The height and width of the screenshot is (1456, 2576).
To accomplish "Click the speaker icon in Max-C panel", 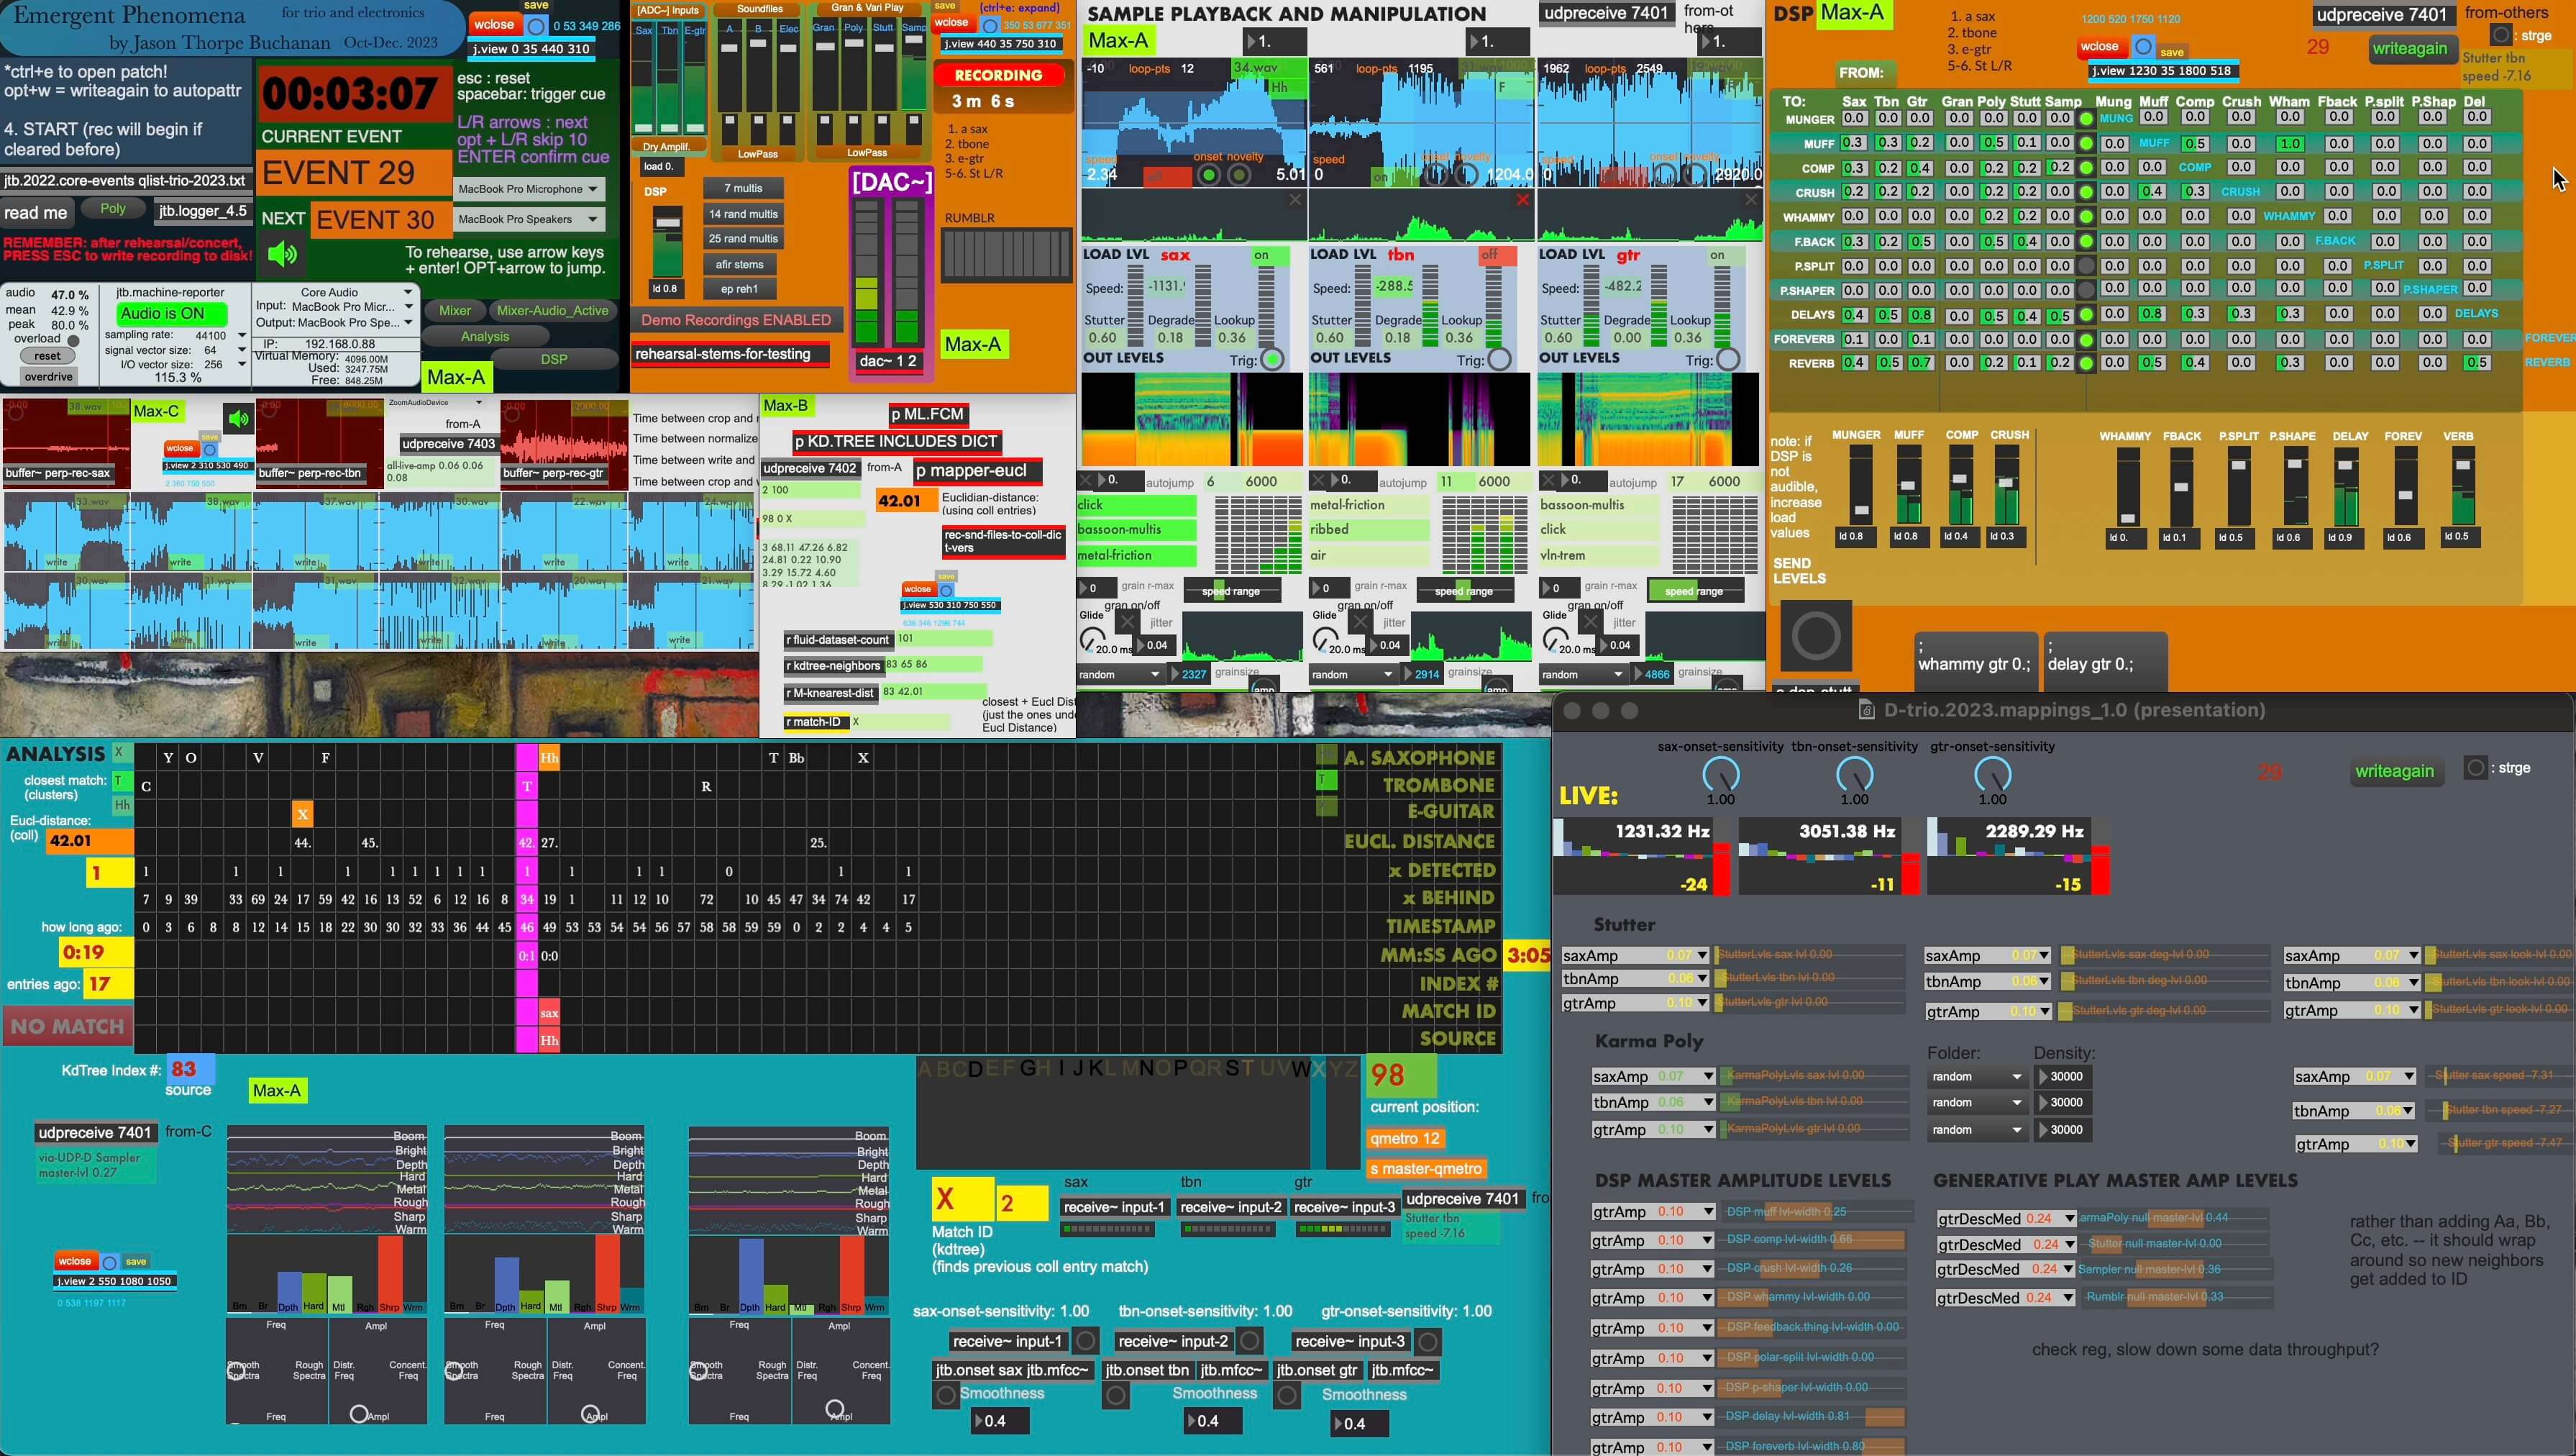I will click(238, 419).
